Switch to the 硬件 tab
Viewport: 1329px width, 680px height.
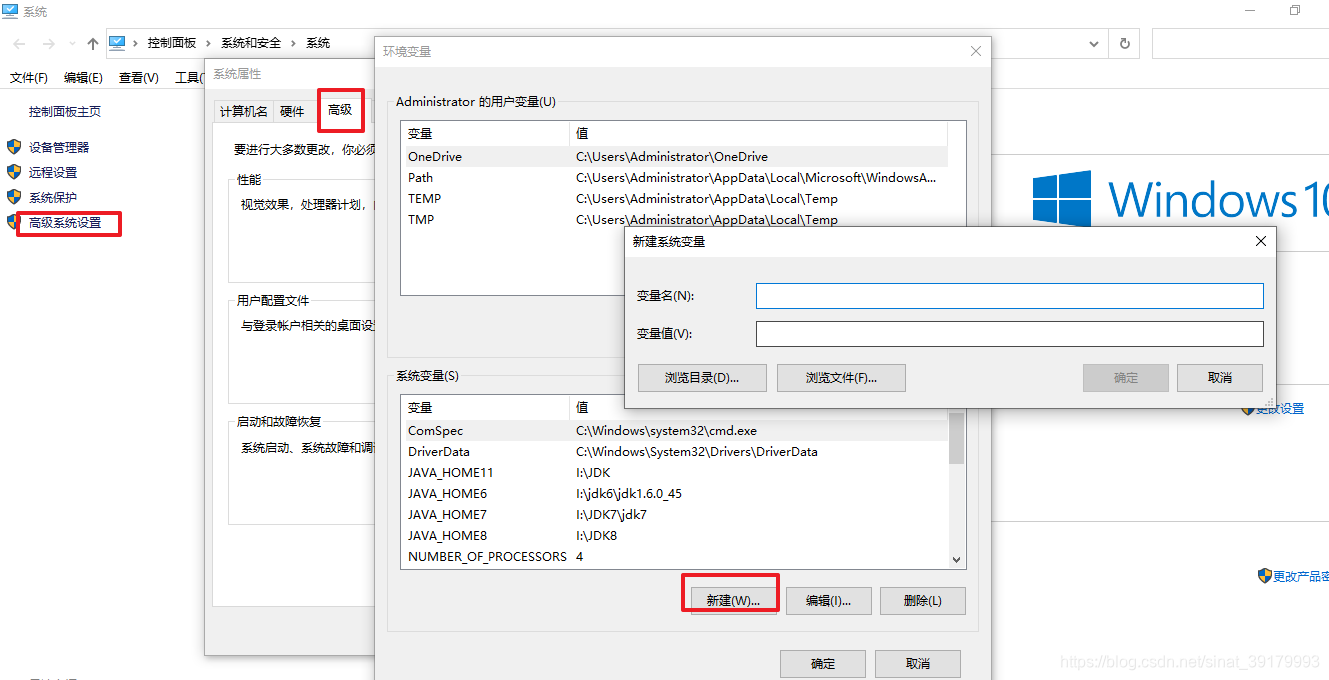pyautogui.click(x=292, y=111)
